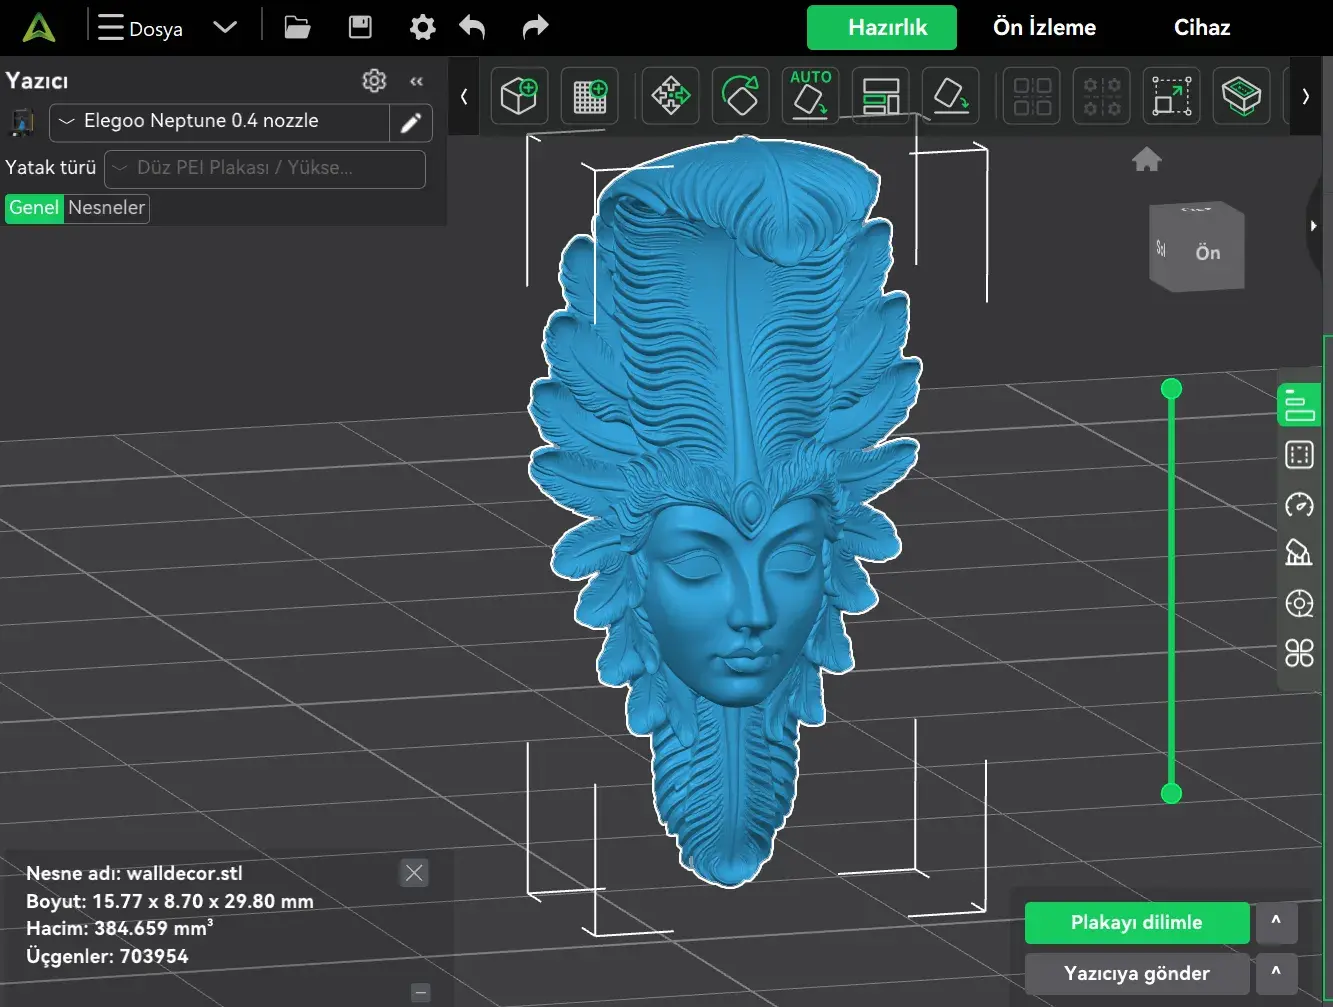The image size is (1333, 1007).
Task: Click the AUTO orient icon
Action: tap(810, 96)
